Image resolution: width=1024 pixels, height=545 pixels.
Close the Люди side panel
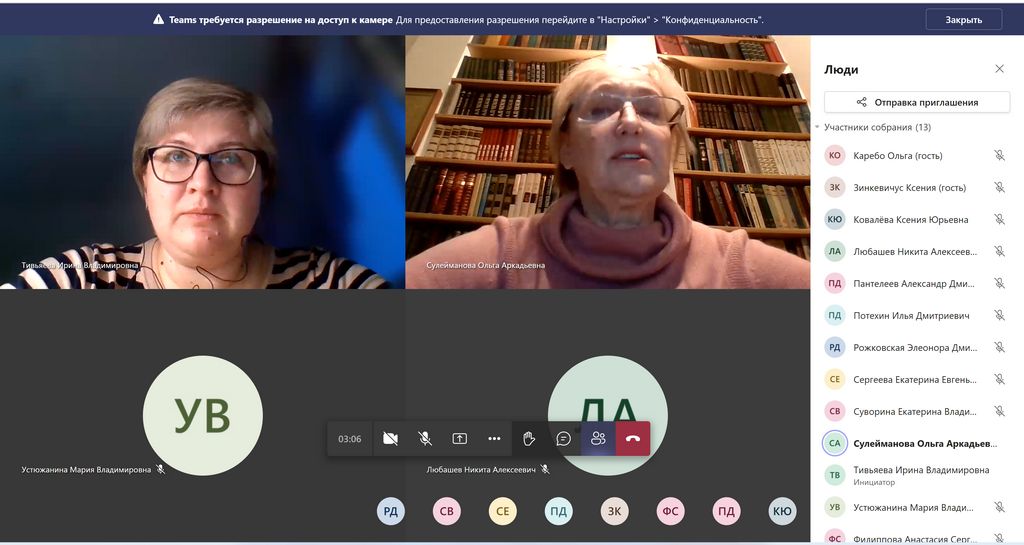[x=999, y=69]
